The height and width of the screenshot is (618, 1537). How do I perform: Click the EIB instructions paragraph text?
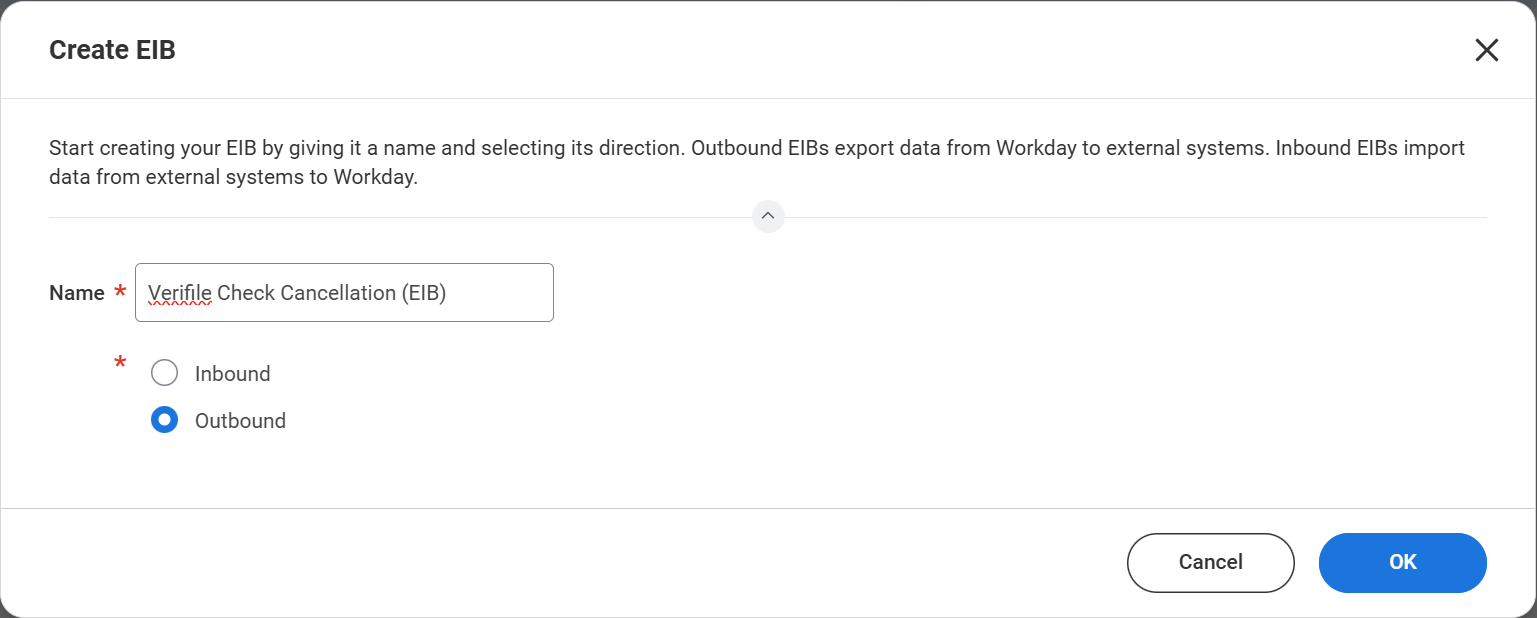point(757,163)
